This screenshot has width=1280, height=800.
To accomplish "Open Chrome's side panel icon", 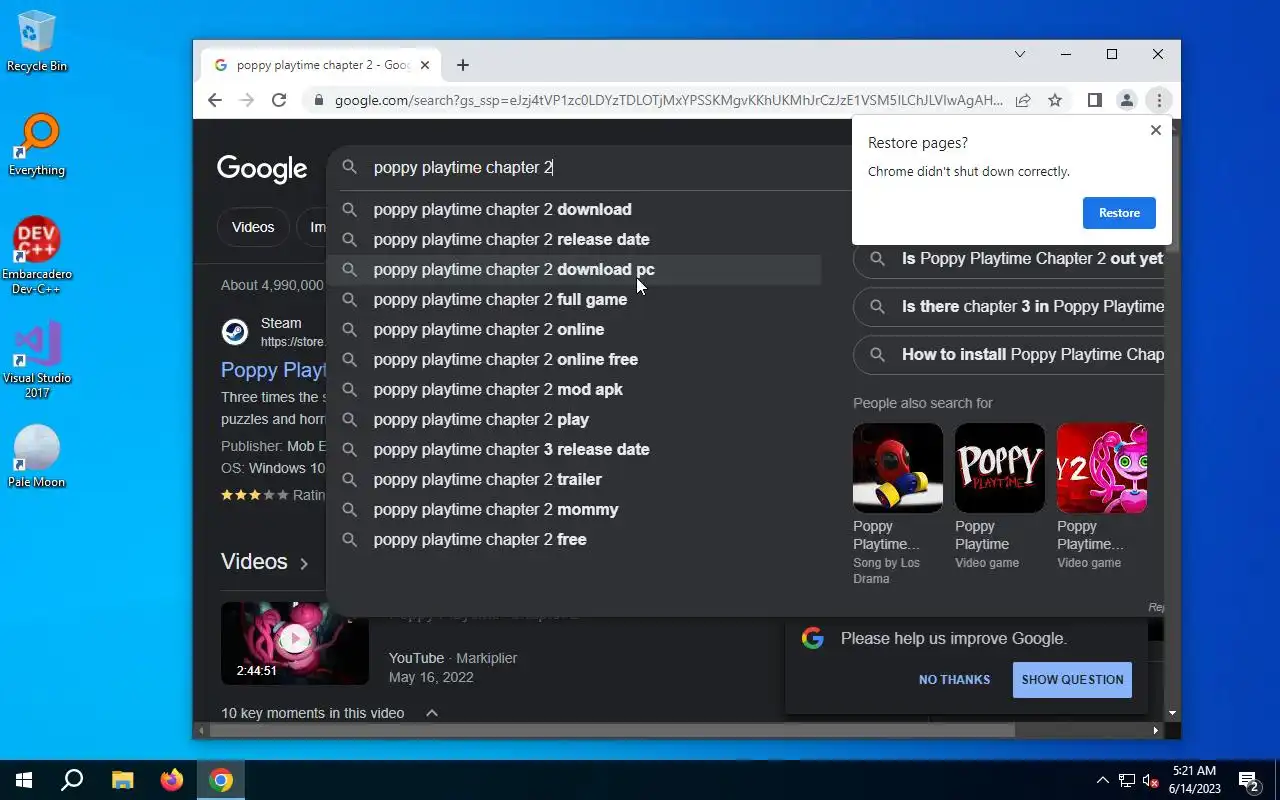I will tap(1094, 100).
